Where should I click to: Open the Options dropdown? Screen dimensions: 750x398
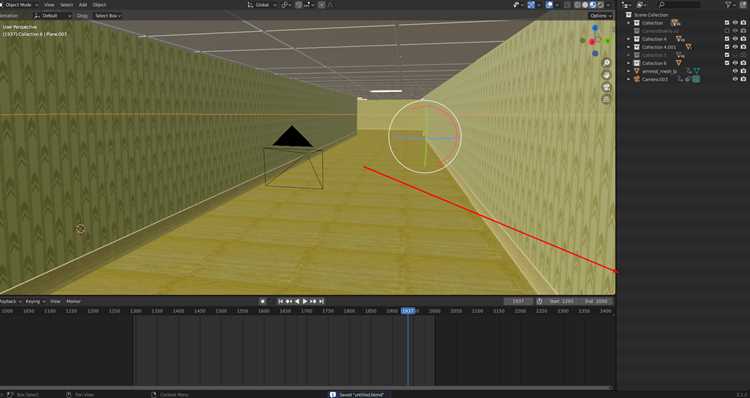pos(600,16)
